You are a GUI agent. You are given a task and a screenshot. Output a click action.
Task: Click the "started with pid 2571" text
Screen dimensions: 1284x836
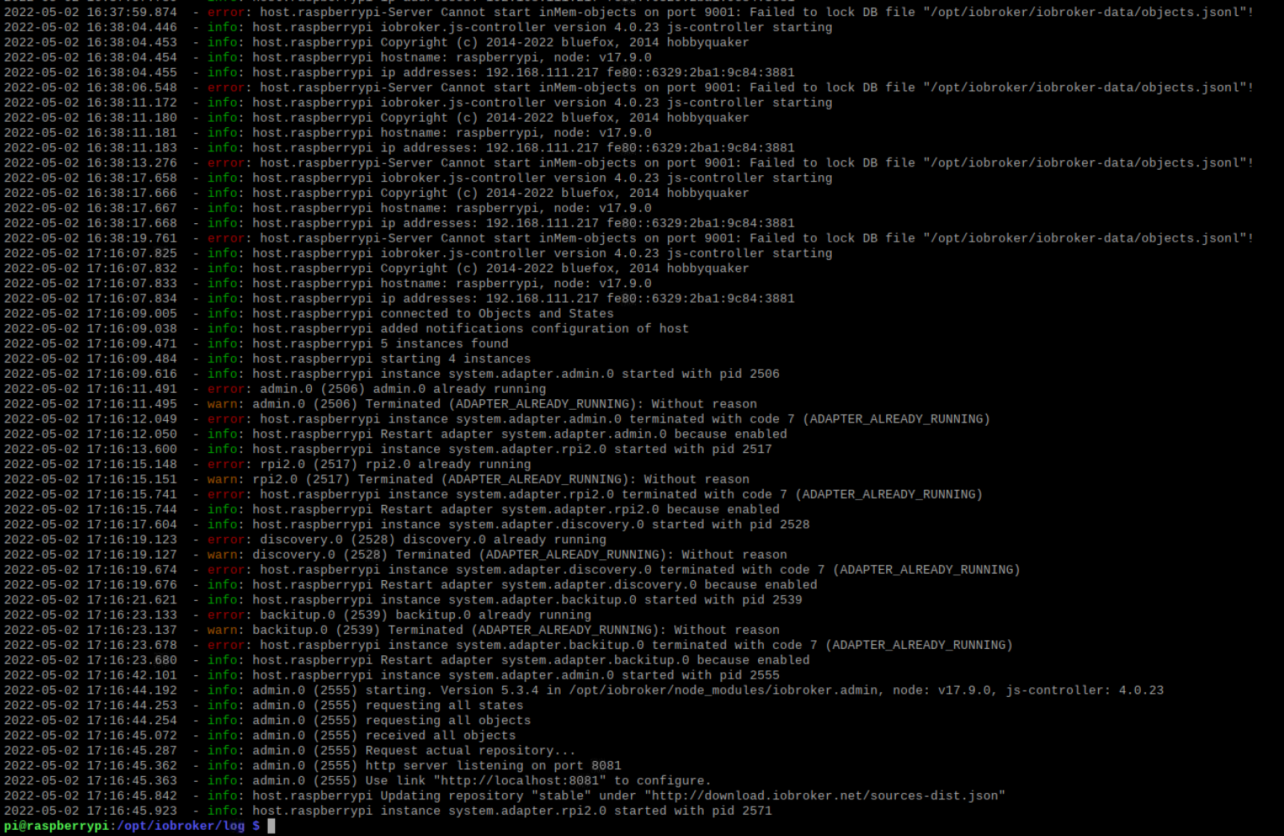tap(693, 811)
